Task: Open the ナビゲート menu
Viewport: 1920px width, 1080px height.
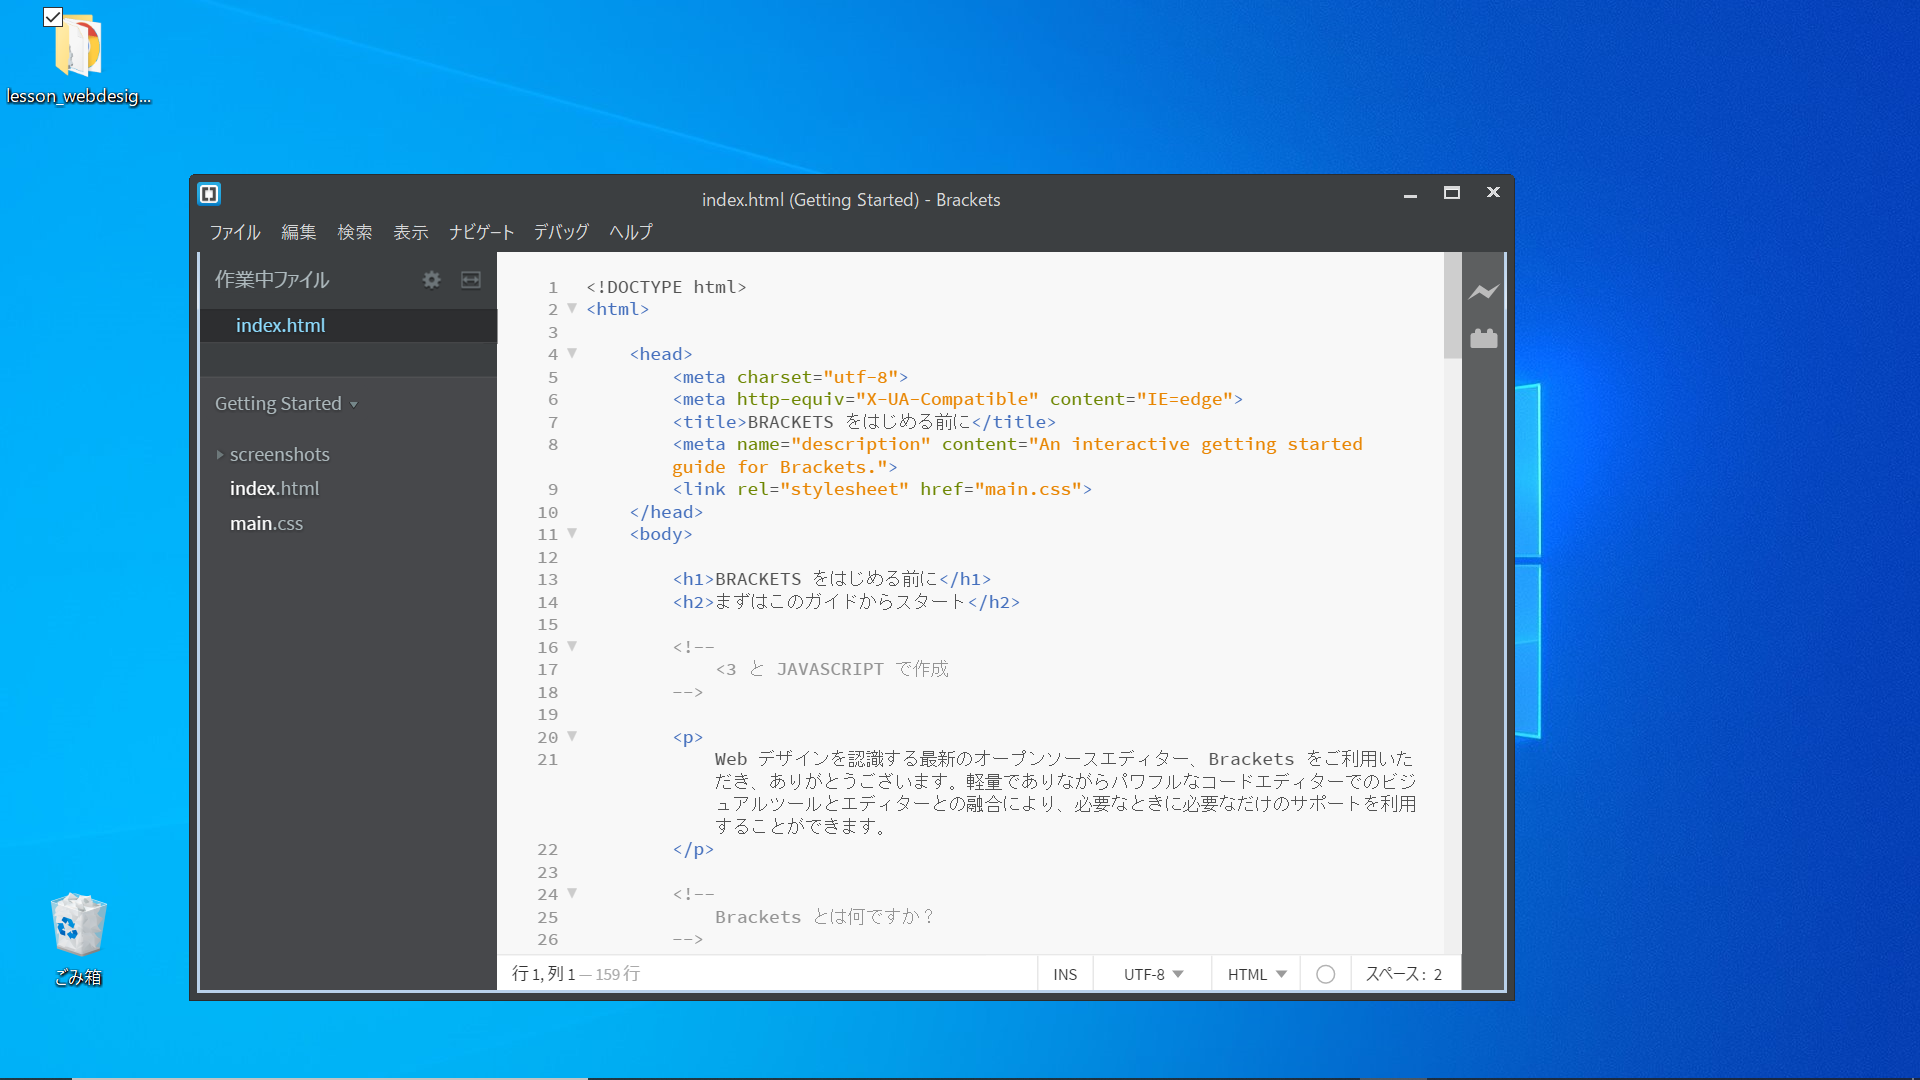Action: 481,232
